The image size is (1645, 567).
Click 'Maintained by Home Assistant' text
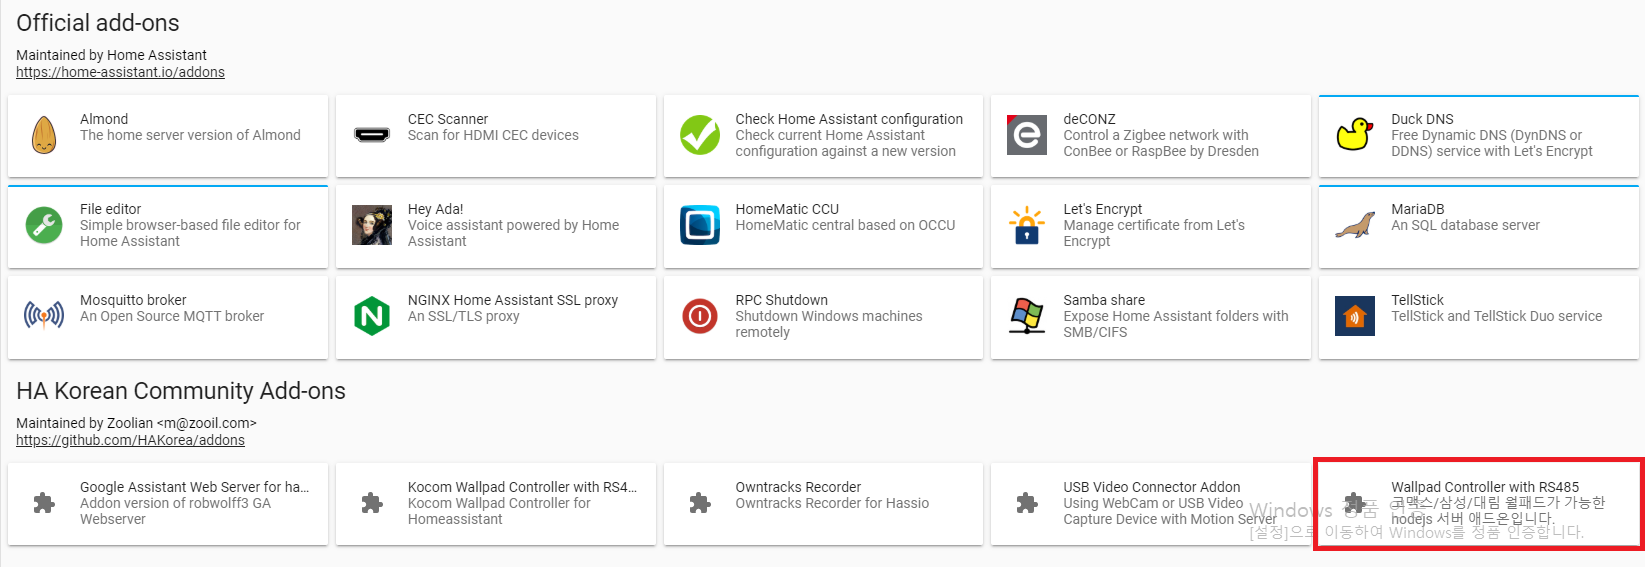click(x=111, y=55)
